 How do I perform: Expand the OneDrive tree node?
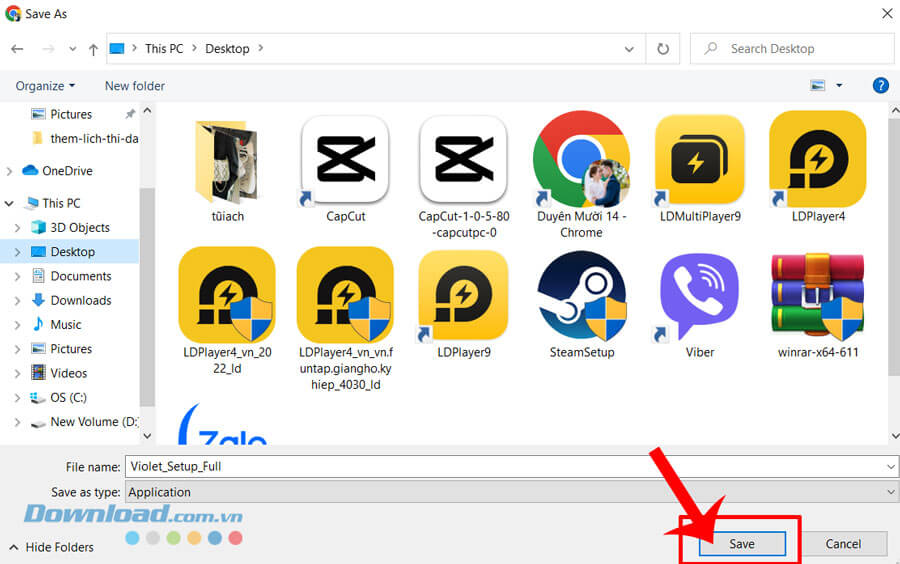pyautogui.click(x=10, y=171)
